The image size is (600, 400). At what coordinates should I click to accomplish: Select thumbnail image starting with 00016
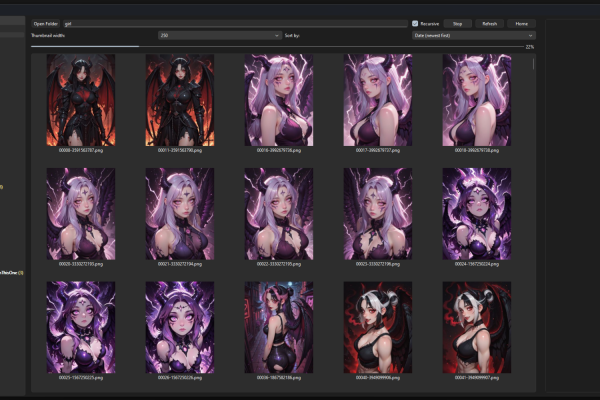click(279, 100)
